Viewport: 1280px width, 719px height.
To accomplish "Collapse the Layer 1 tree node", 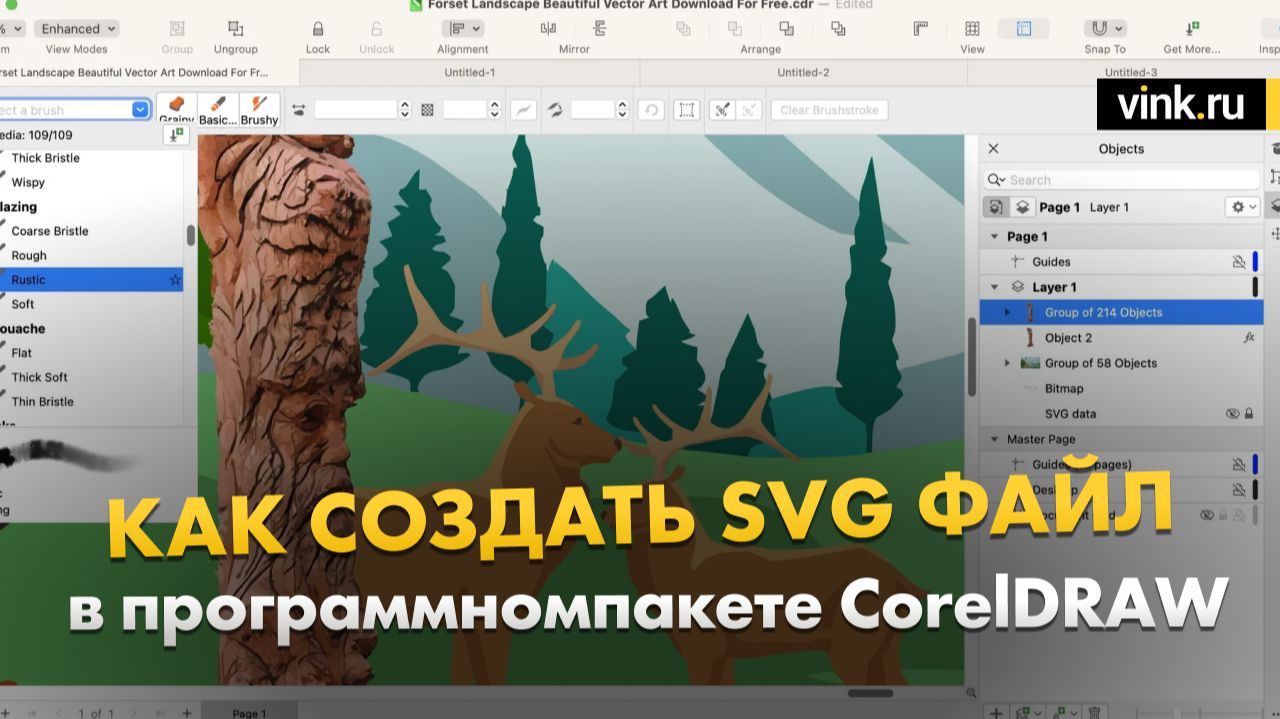I will click(994, 287).
